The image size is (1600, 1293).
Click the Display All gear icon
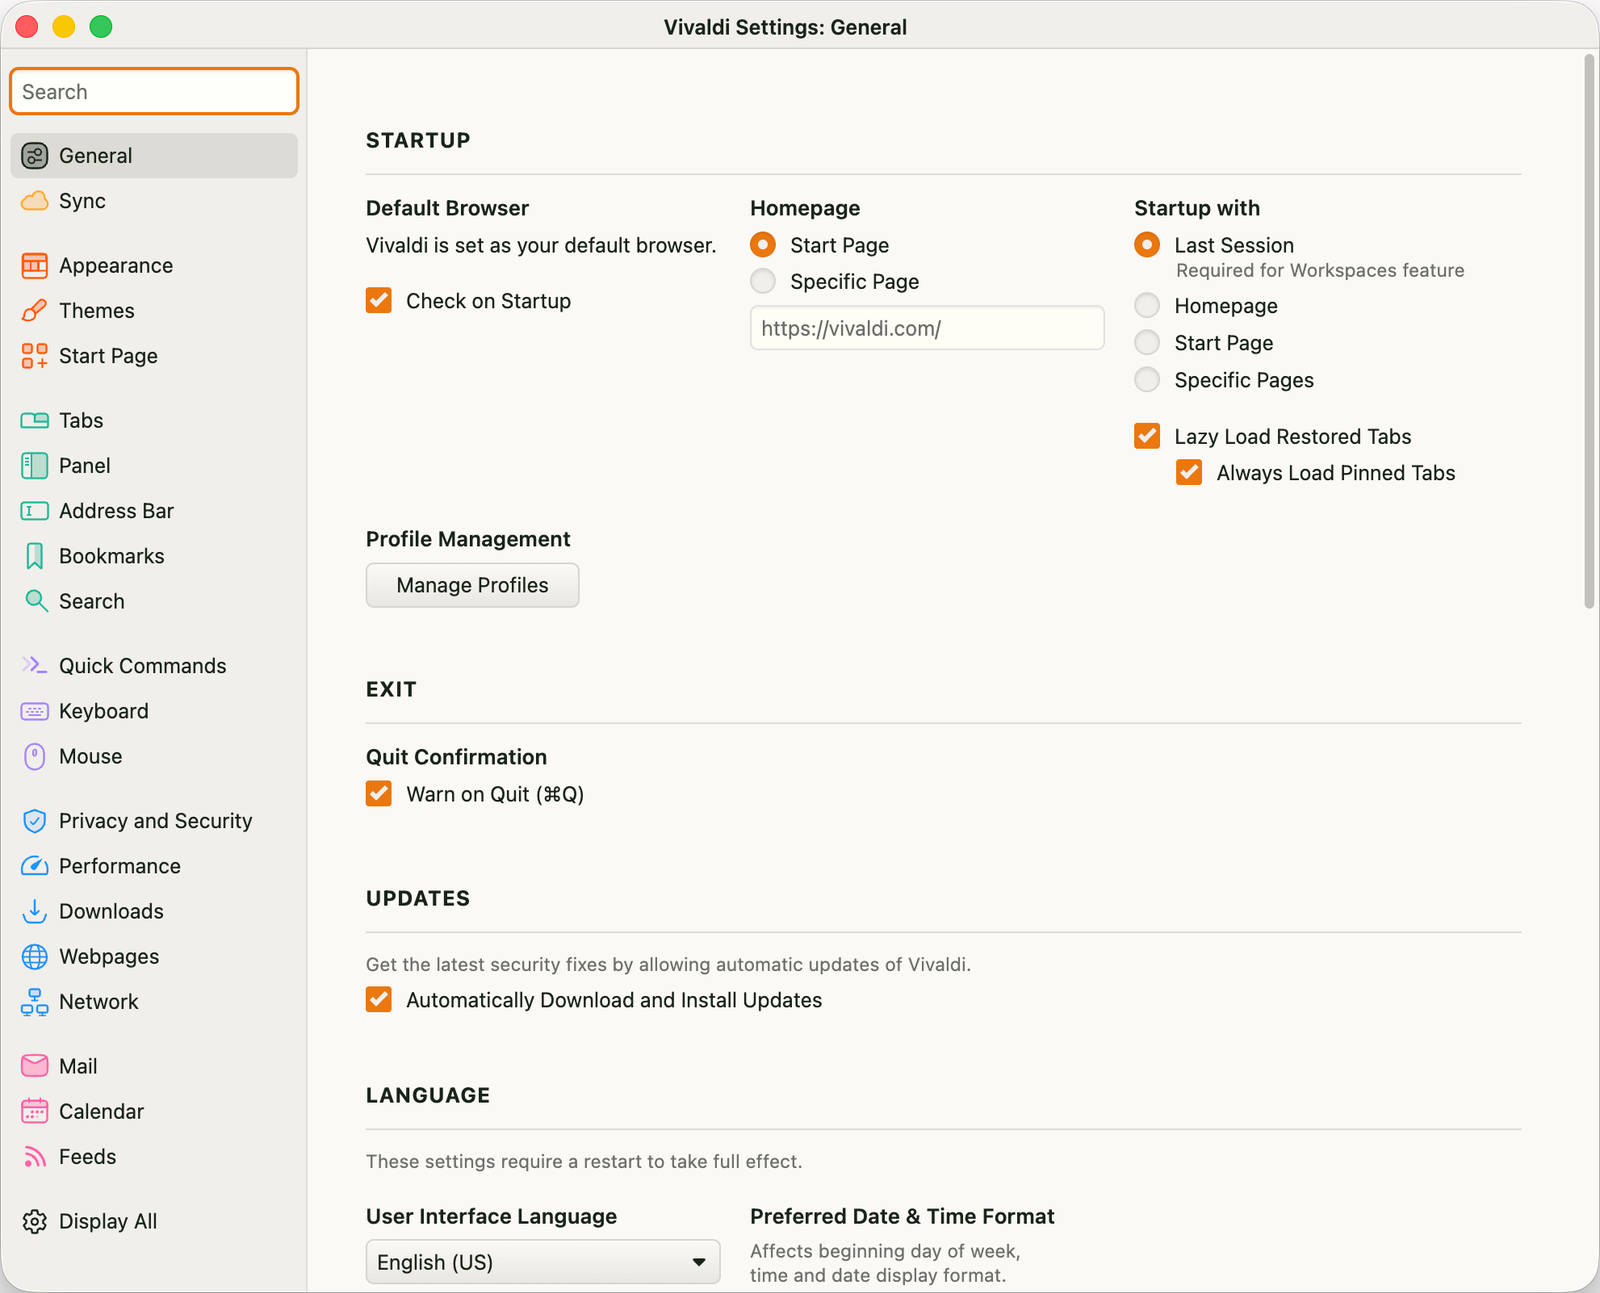[35, 1222]
